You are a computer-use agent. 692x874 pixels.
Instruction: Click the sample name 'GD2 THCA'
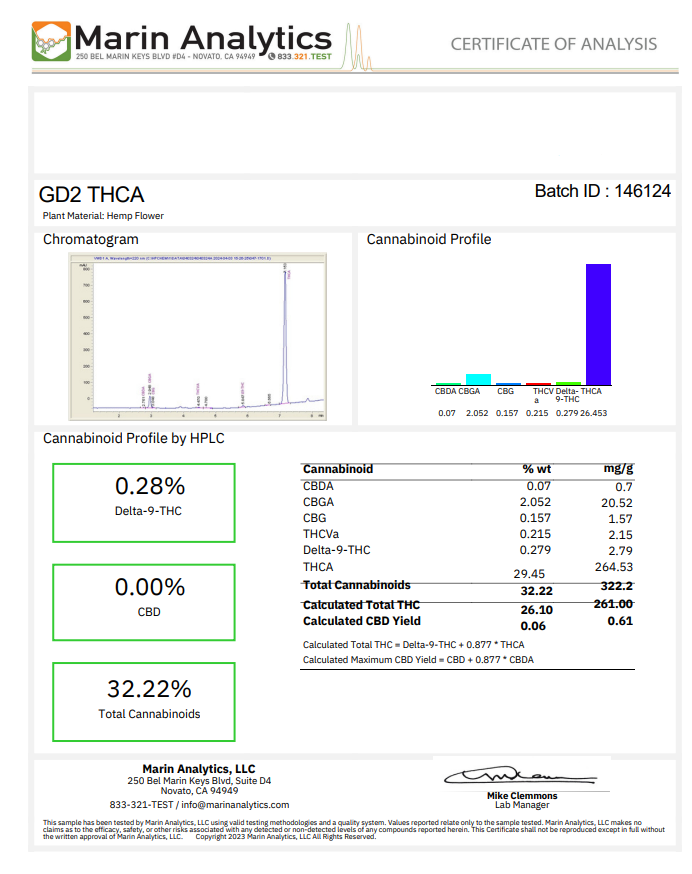coord(91,195)
